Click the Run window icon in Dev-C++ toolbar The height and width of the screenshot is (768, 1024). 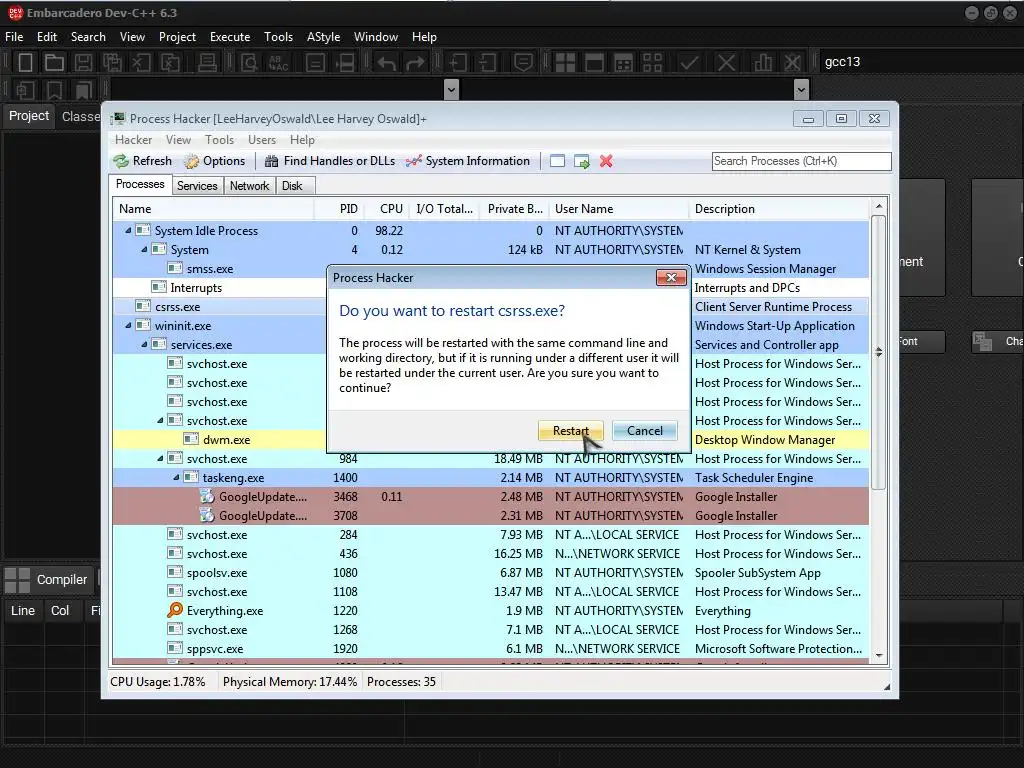[x=594, y=62]
